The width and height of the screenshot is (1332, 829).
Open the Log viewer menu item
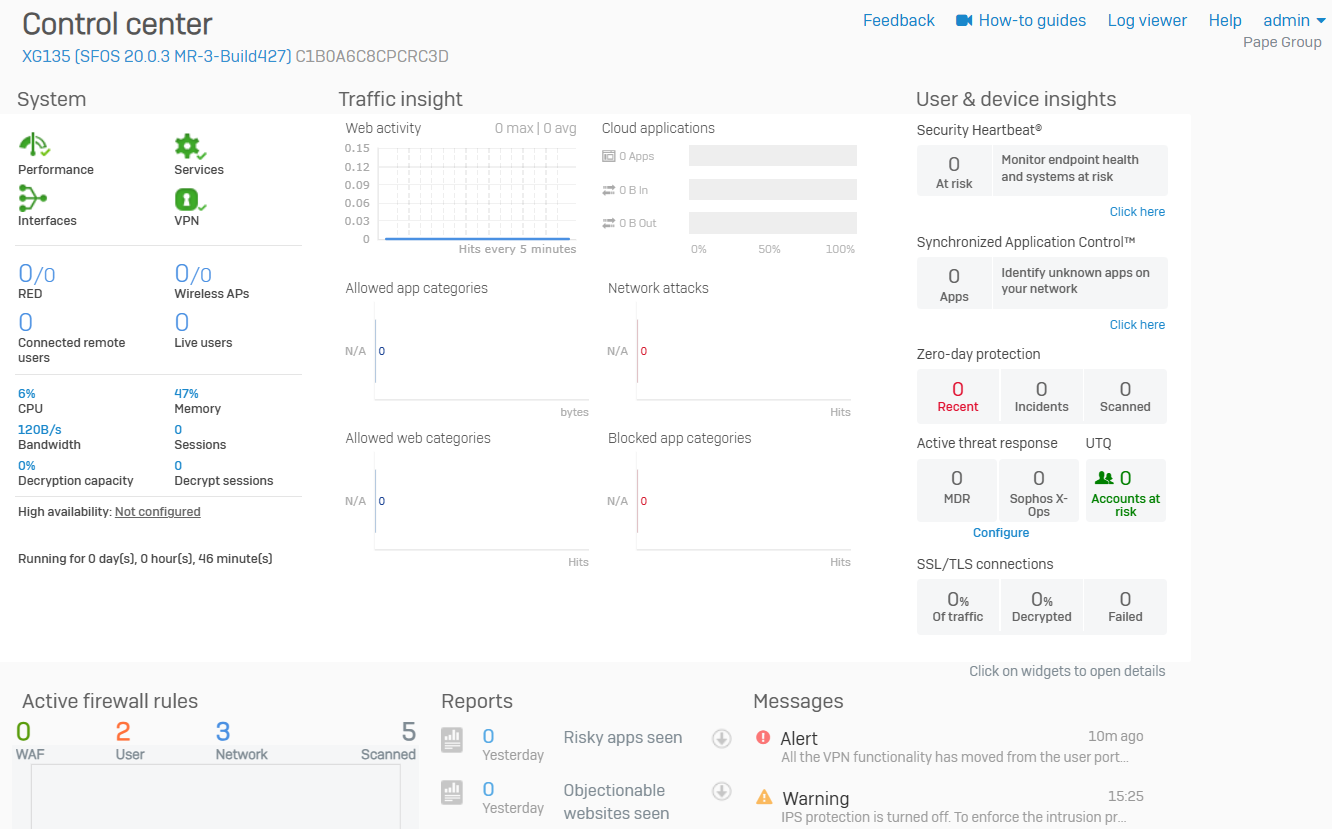(x=1147, y=20)
